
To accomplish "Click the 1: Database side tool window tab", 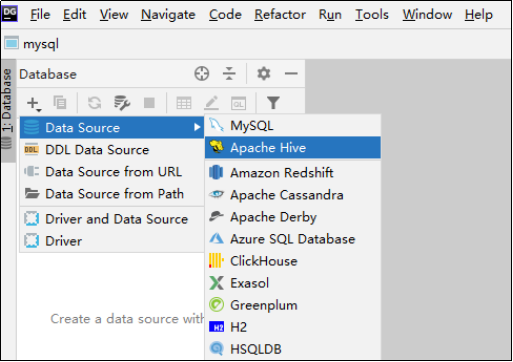I will pyautogui.click(x=8, y=111).
